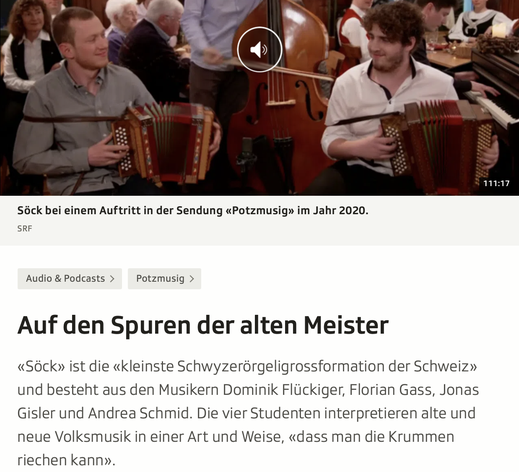Play the audio via the speaker icon

[x=259, y=50]
